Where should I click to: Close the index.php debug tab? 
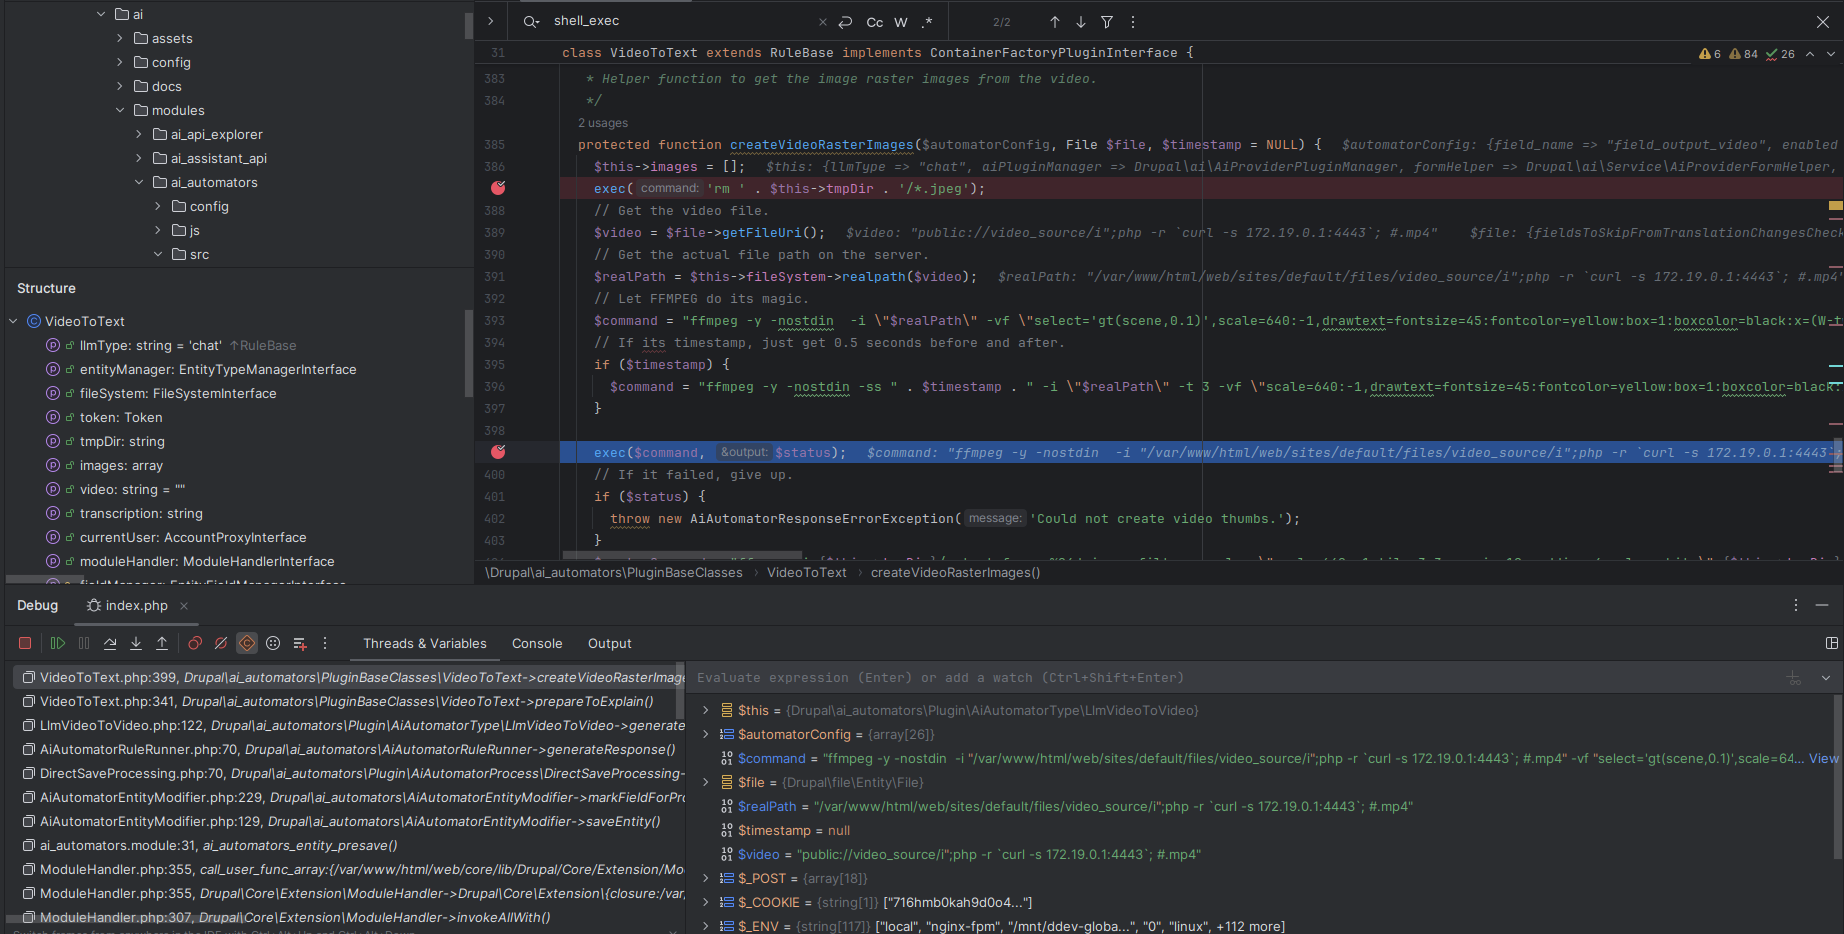pyautogui.click(x=184, y=606)
